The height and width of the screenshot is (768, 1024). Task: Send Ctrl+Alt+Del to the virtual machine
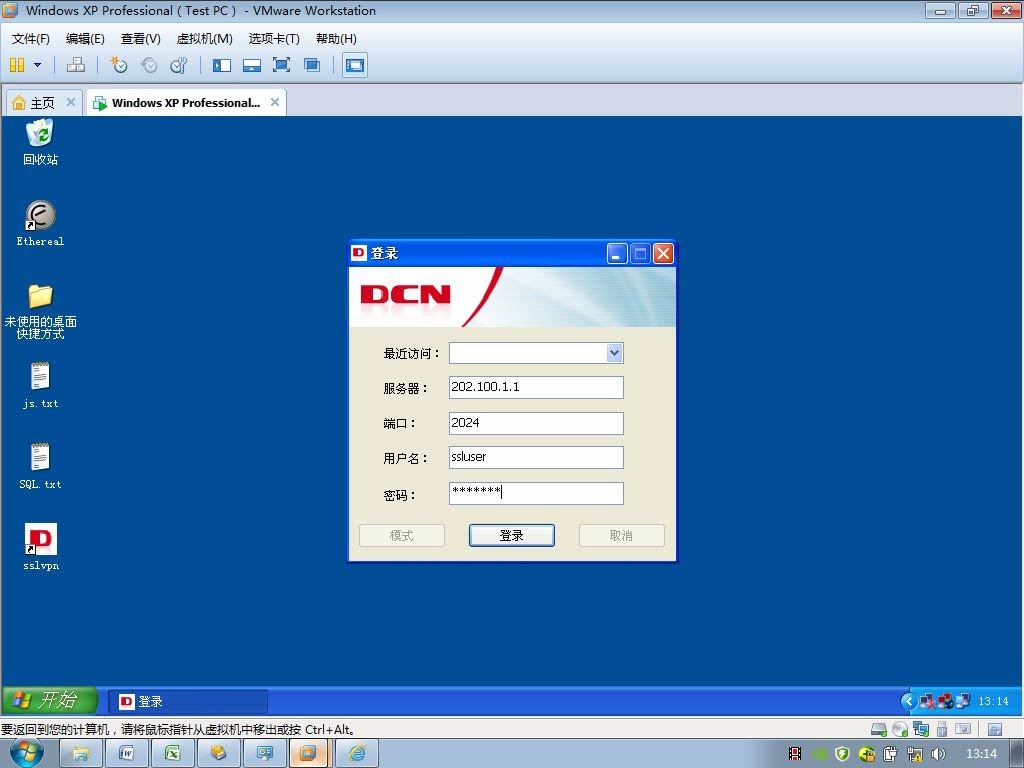tap(76, 65)
